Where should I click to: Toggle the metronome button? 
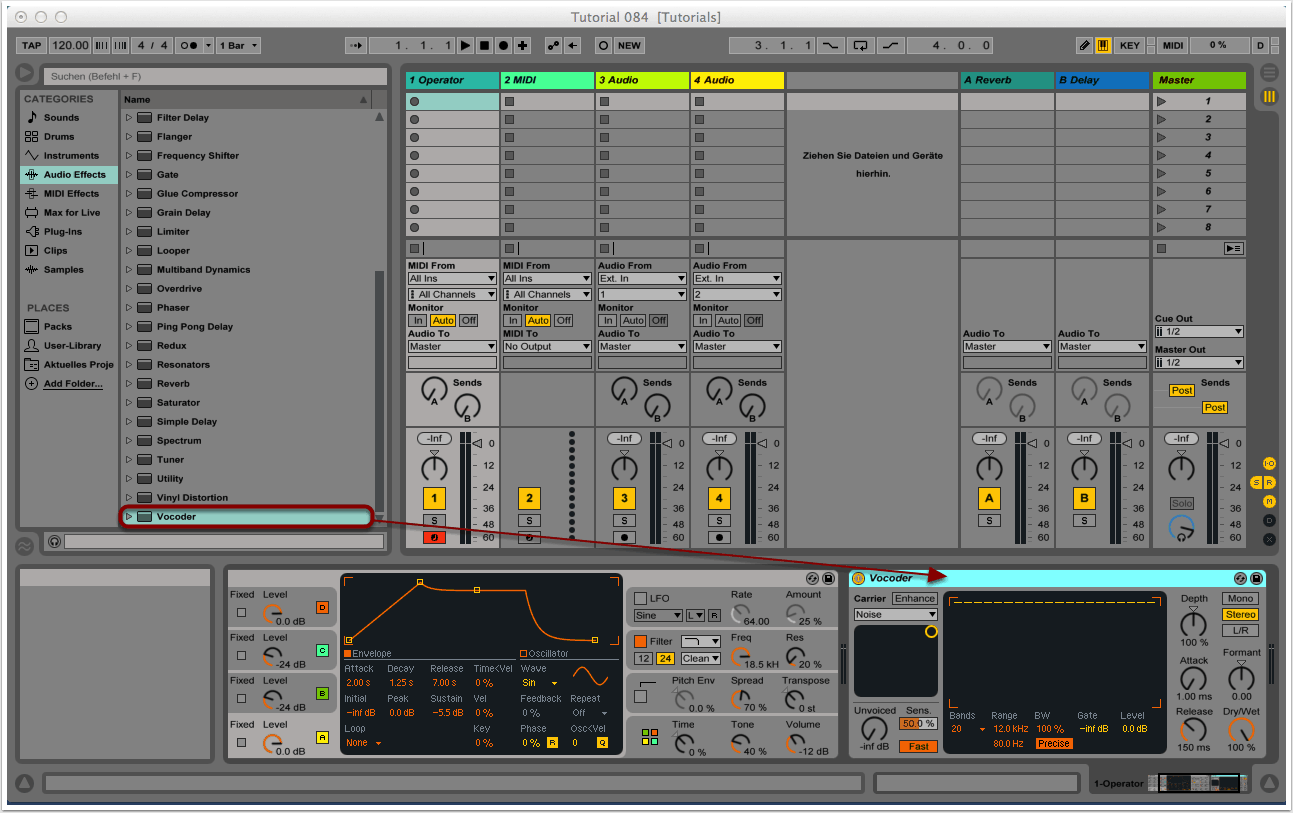coord(187,45)
